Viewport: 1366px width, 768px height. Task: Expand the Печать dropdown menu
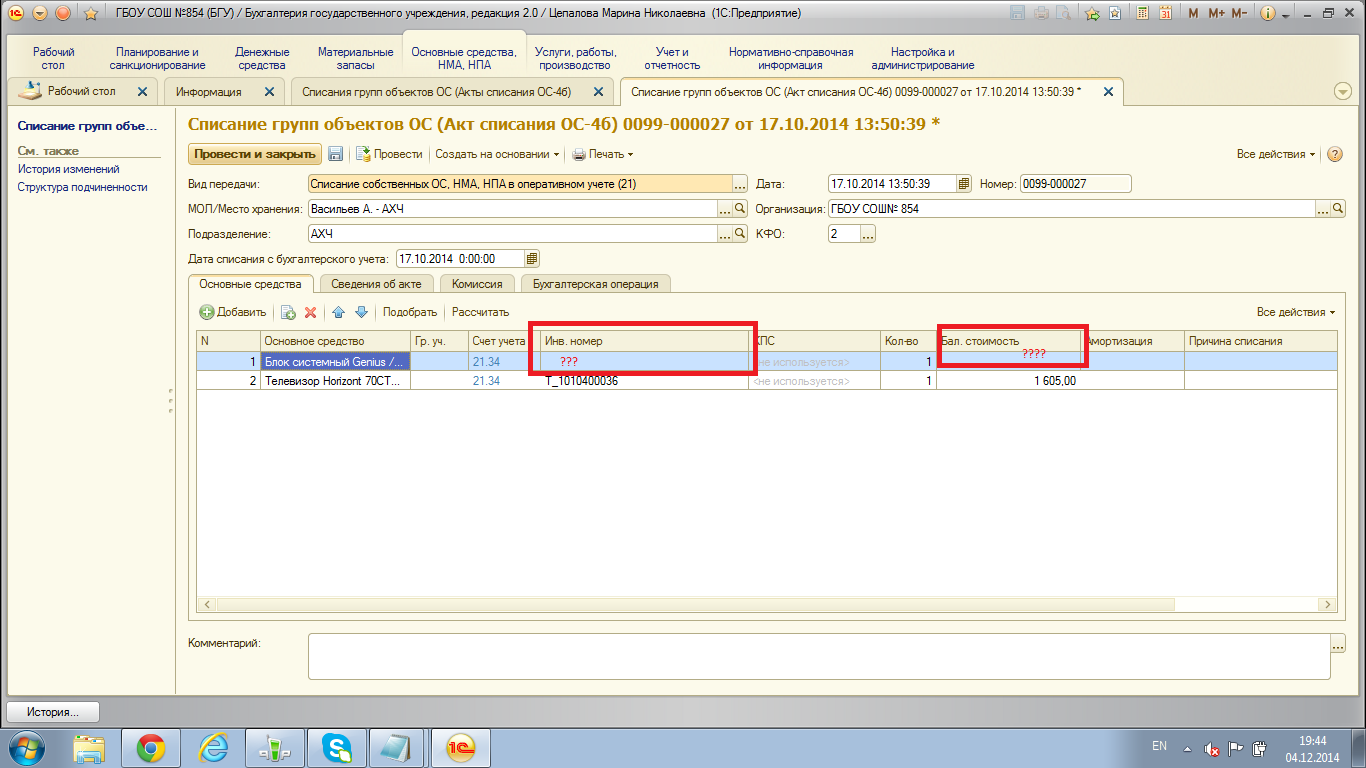[x=603, y=154]
